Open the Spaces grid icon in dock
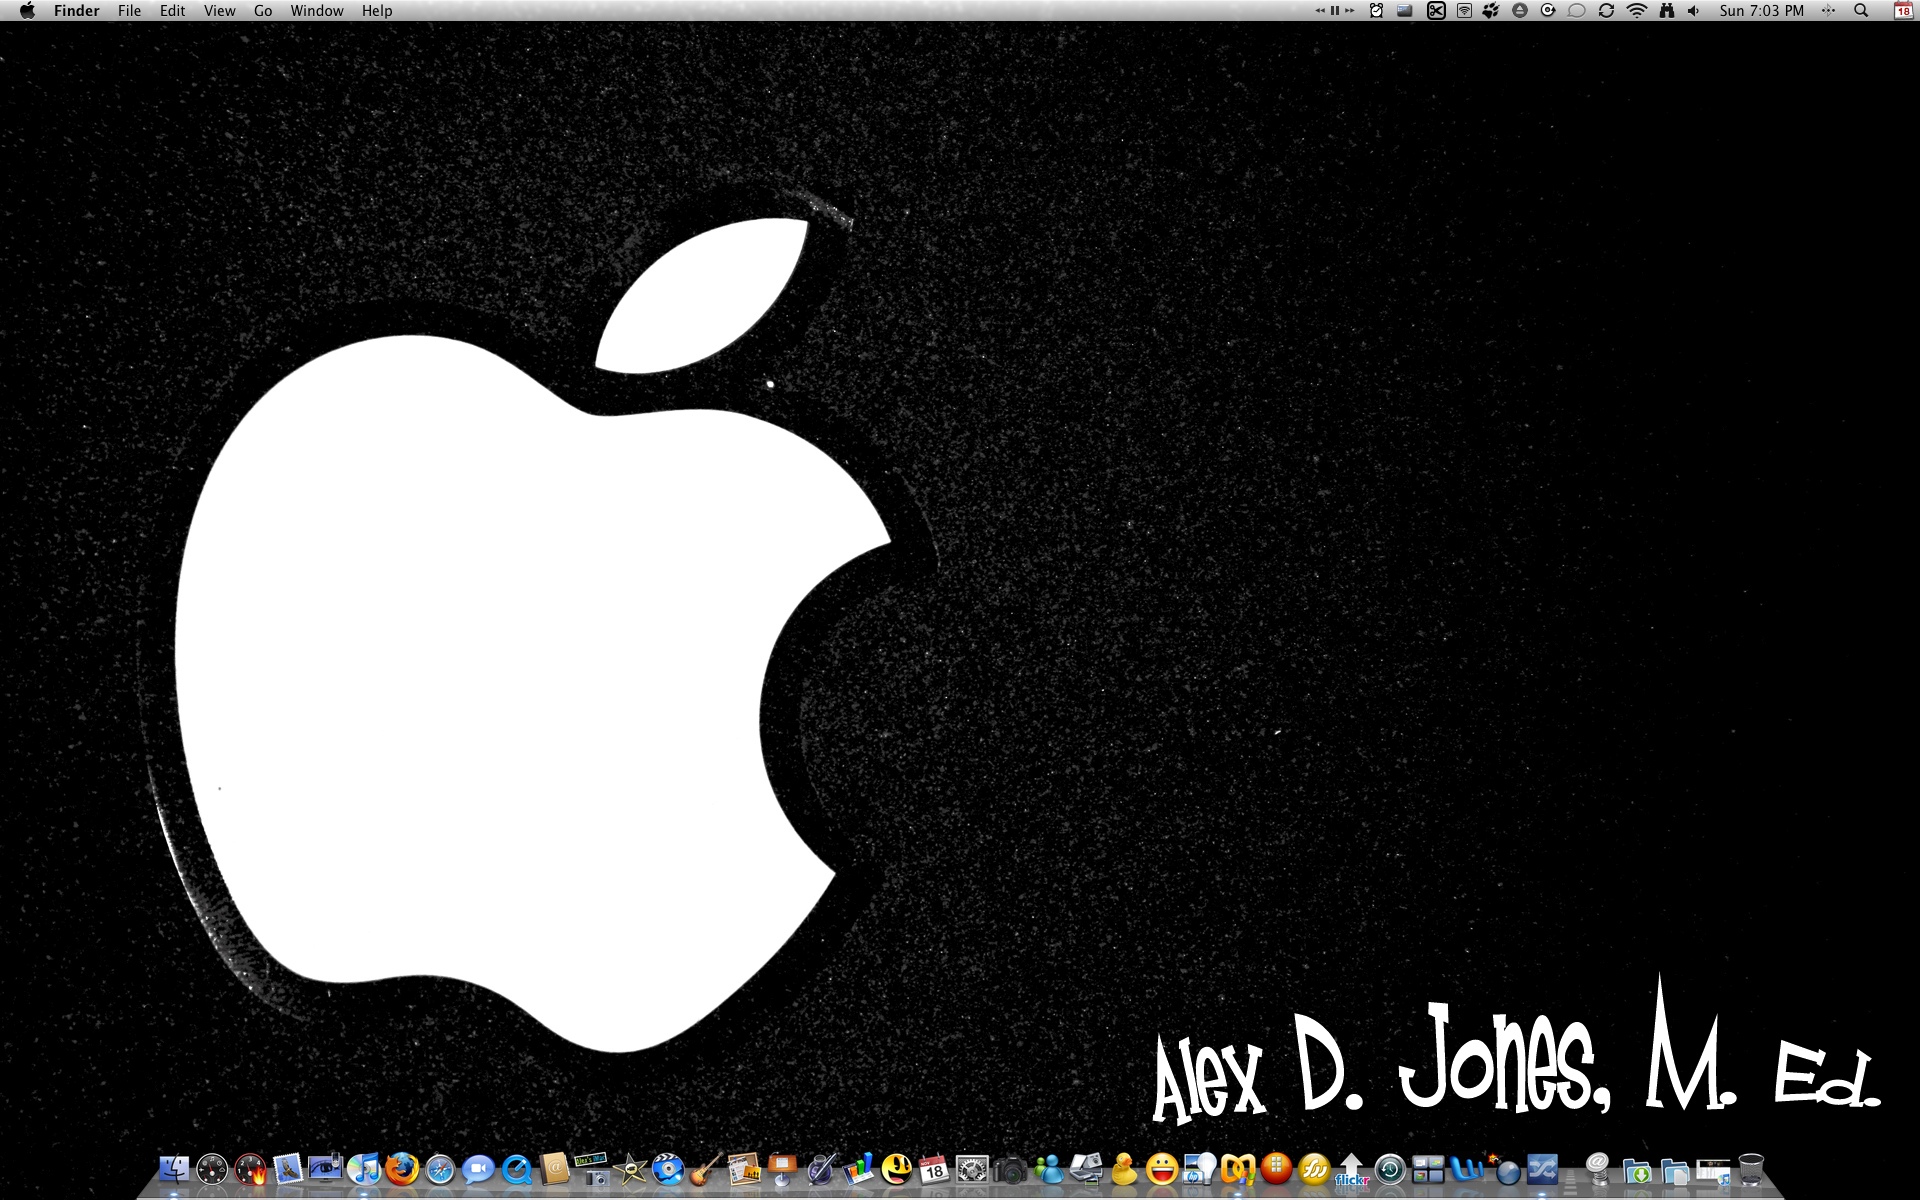This screenshot has width=1920, height=1200. (1428, 1169)
